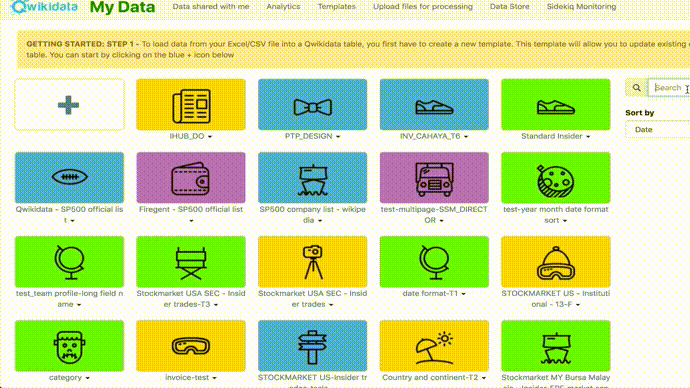Open the PTP_DESIGN bow tie tile
The height and width of the screenshot is (388, 690).
tap(312, 105)
